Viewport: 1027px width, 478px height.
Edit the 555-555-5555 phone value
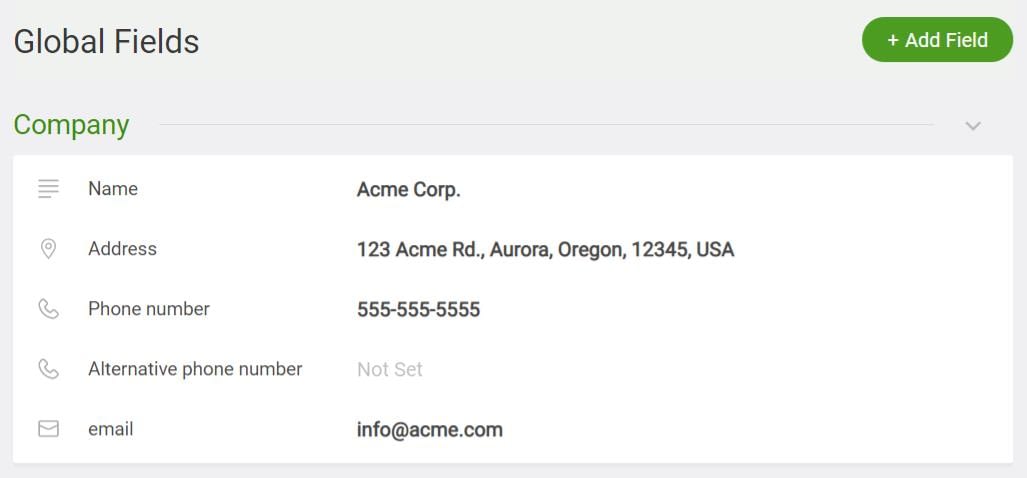[419, 310]
